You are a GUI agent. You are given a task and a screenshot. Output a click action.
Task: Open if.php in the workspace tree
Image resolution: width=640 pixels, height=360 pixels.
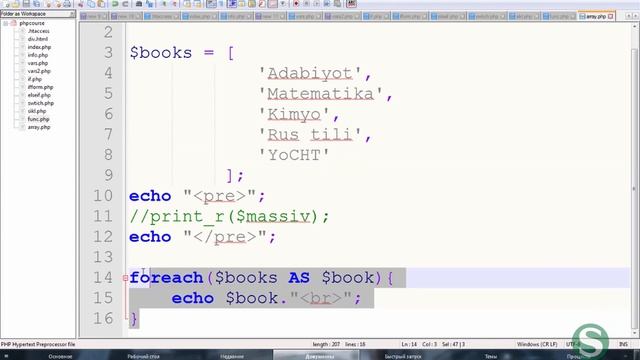pos(35,79)
